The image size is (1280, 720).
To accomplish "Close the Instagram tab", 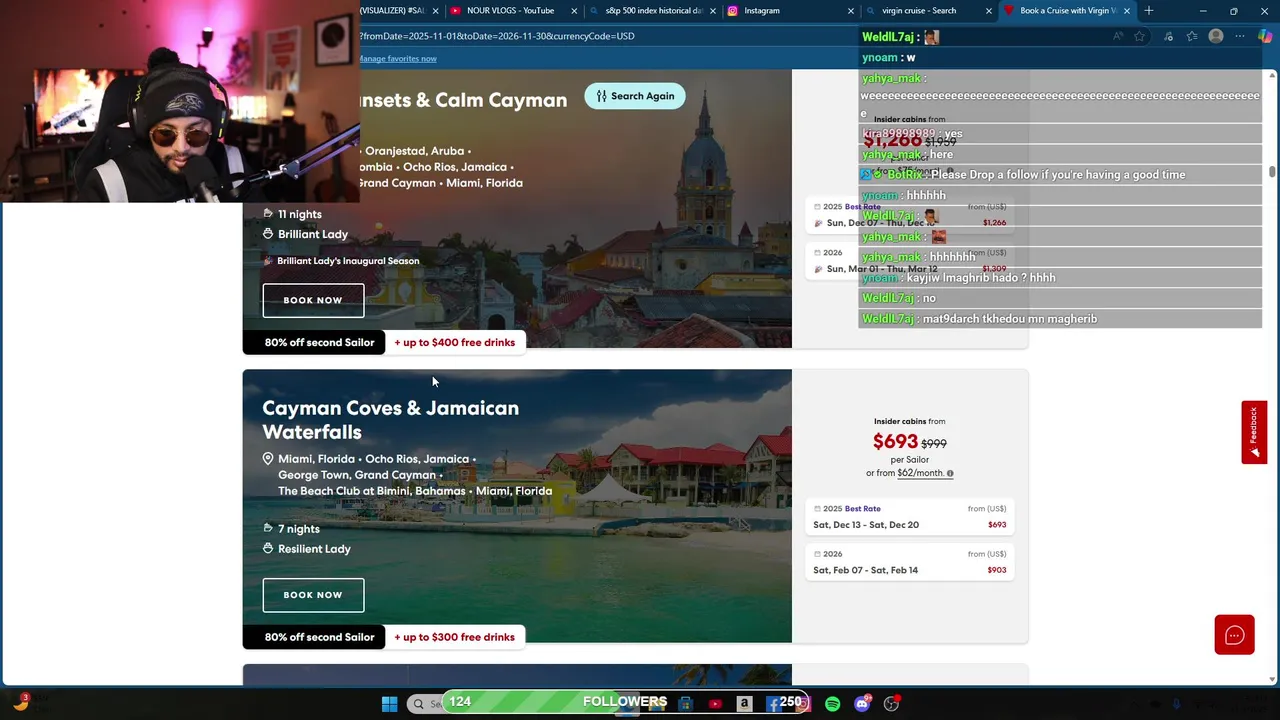I will click(851, 11).
